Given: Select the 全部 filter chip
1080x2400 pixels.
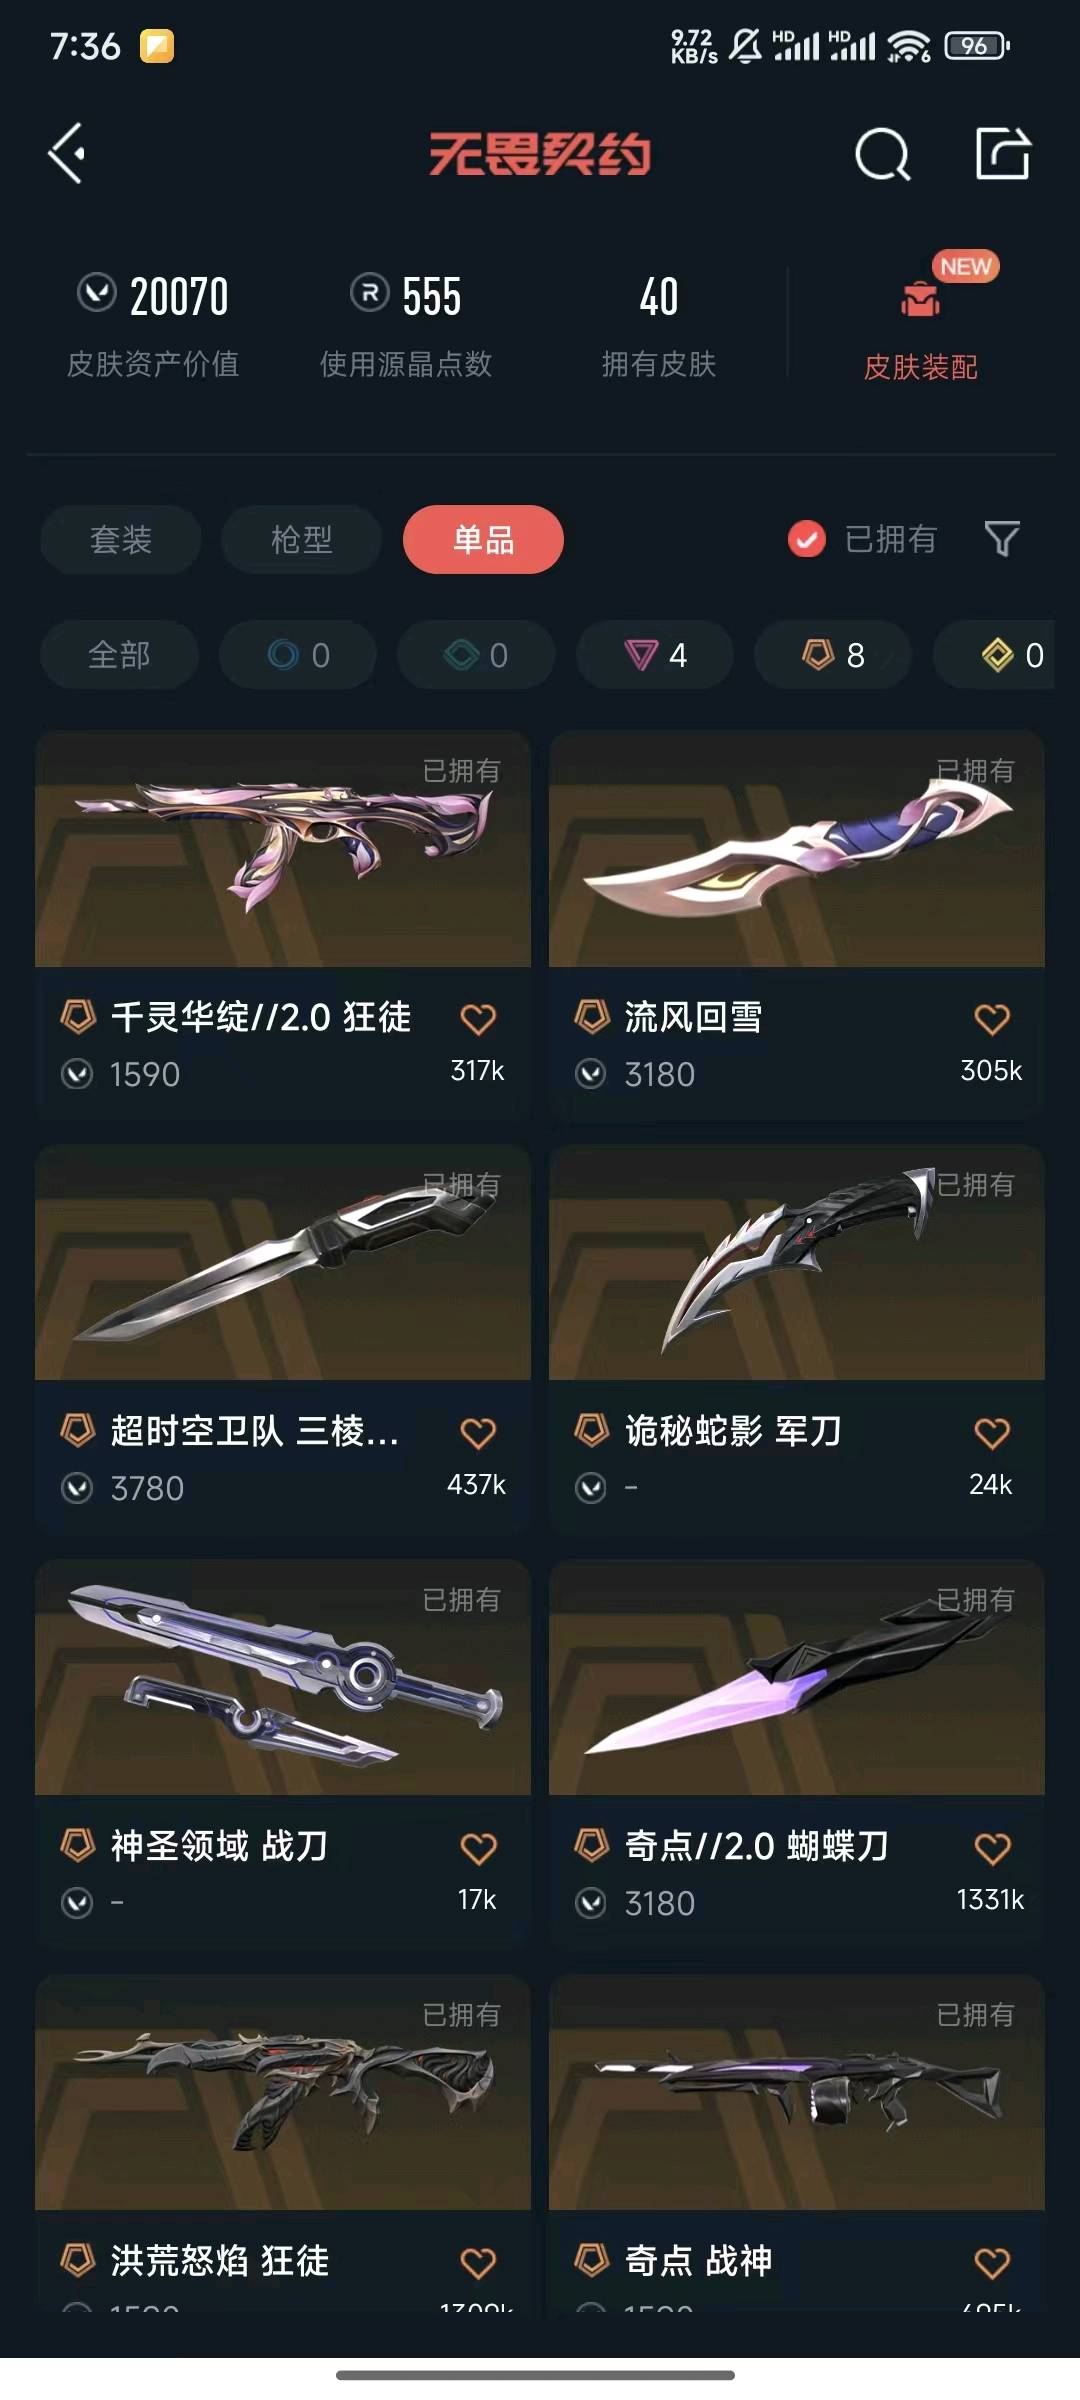Looking at the screenshot, I should click(119, 655).
